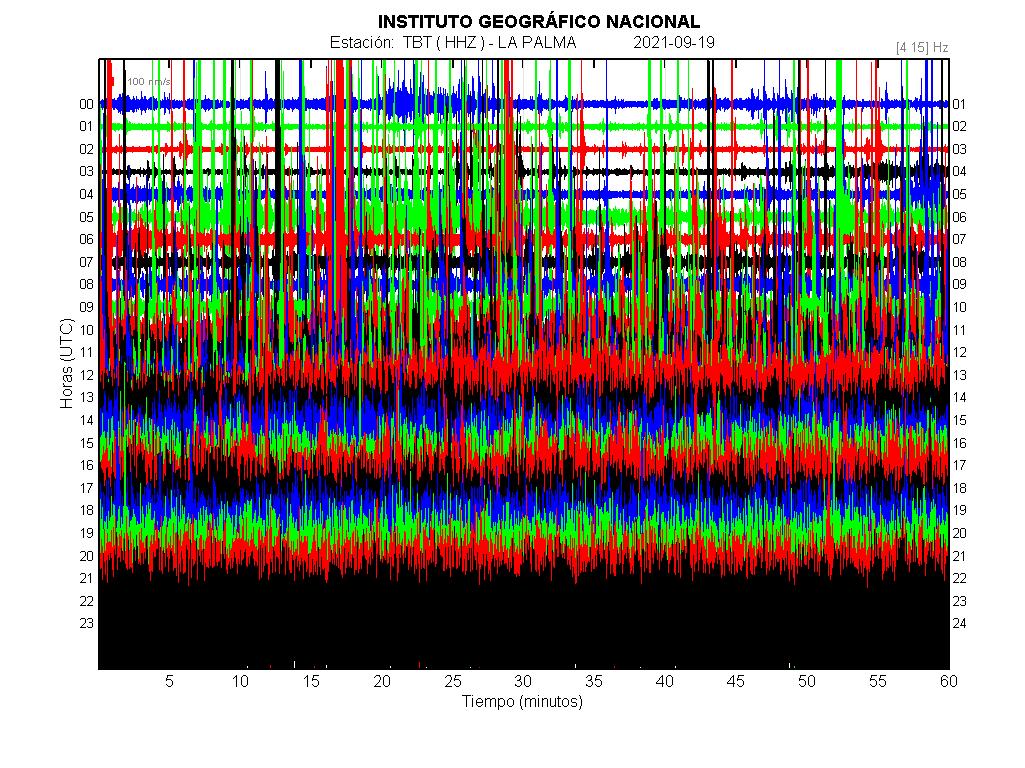Click the [4 15] Hz filter label

[922, 47]
